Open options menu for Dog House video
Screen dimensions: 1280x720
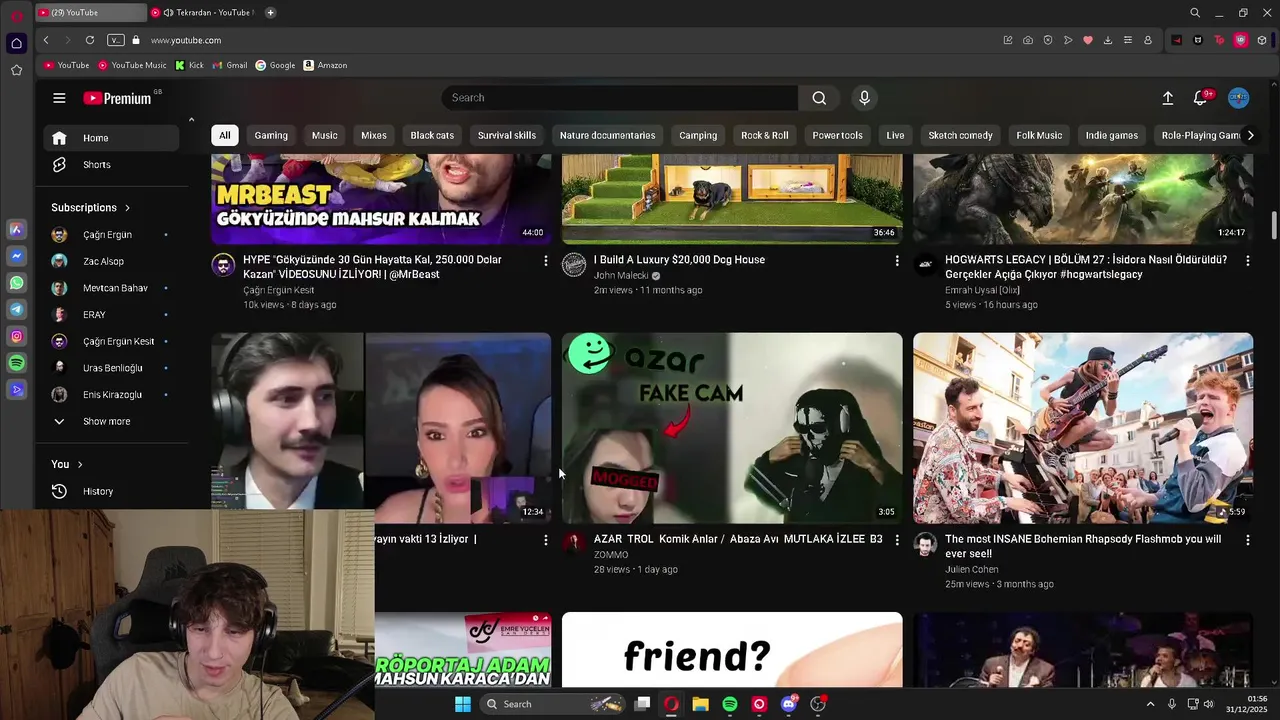tap(897, 261)
